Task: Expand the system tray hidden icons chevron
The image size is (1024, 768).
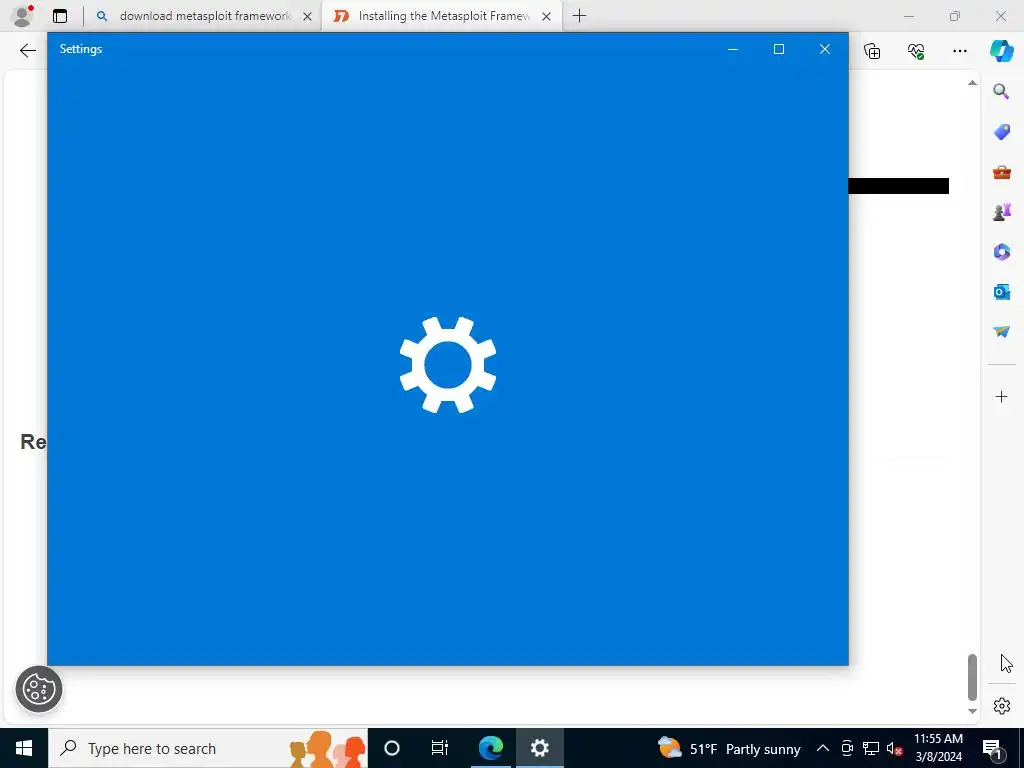Action: tap(823, 748)
